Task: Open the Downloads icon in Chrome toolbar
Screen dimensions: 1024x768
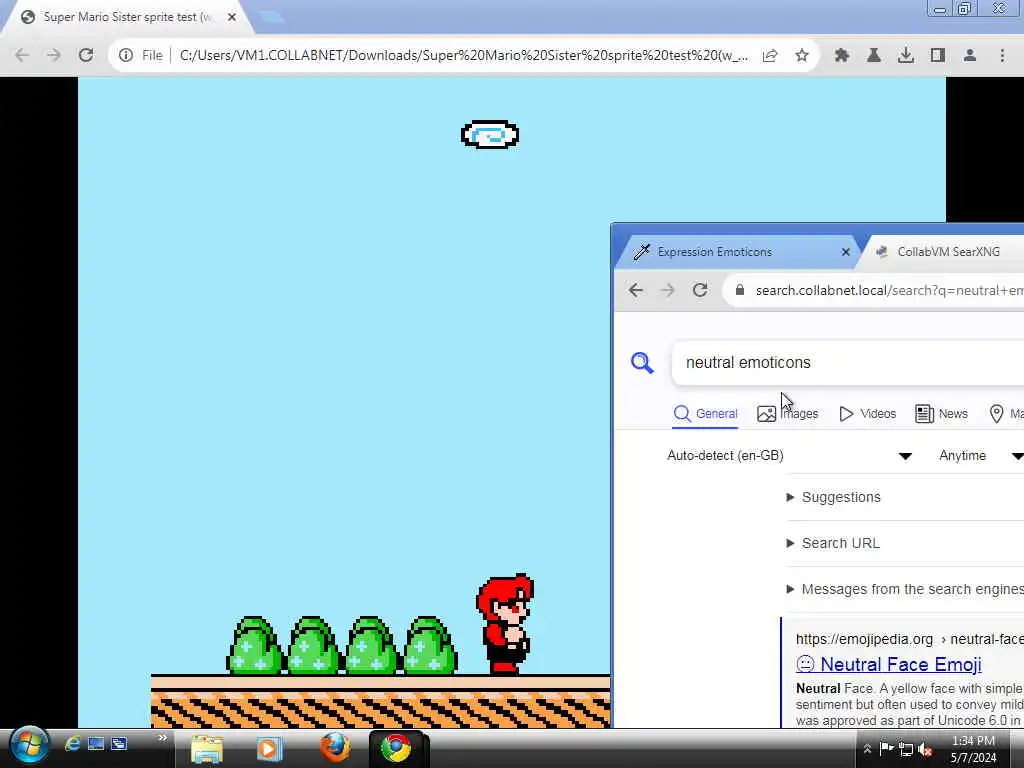Action: pyautogui.click(x=906, y=56)
